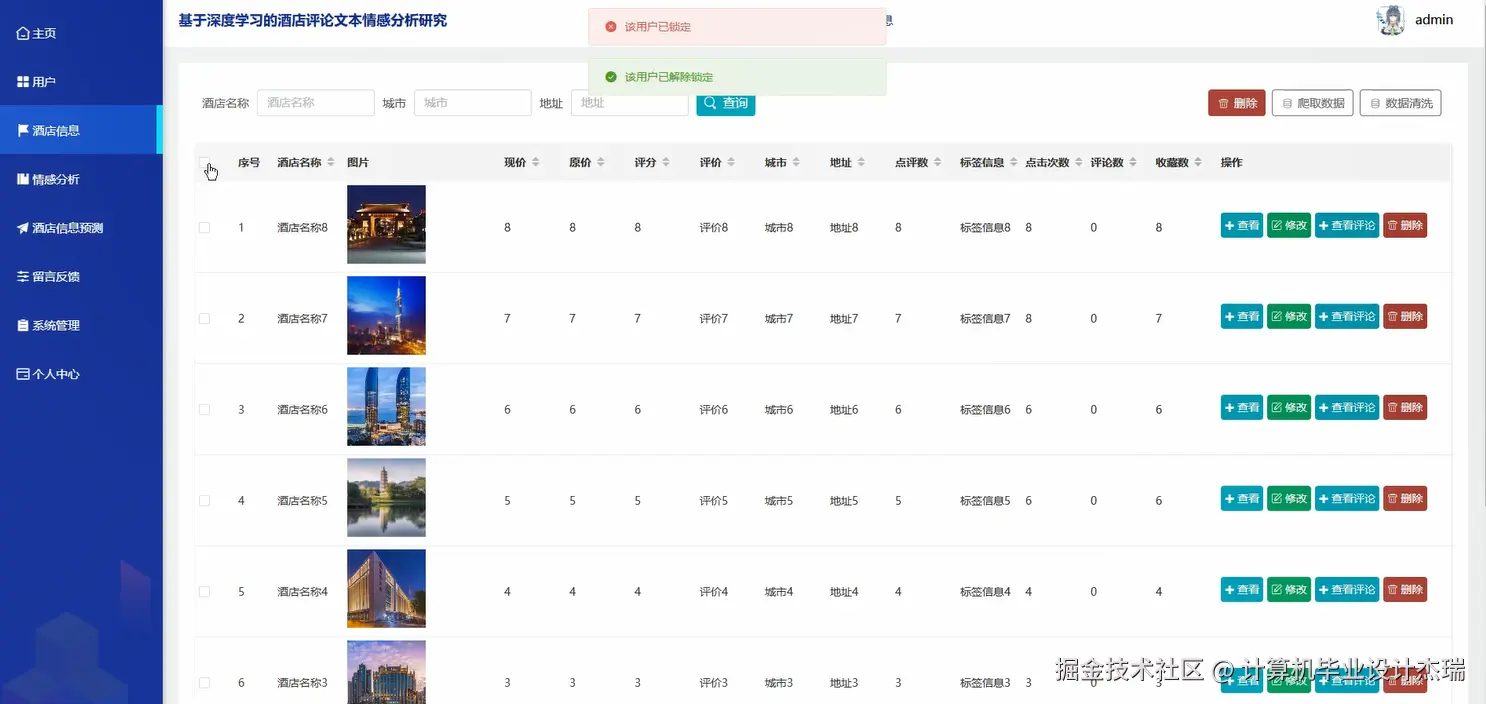The image size is (1486, 704).
Task: Click 修改 button for 酒店名称5
Action: [1289, 499]
